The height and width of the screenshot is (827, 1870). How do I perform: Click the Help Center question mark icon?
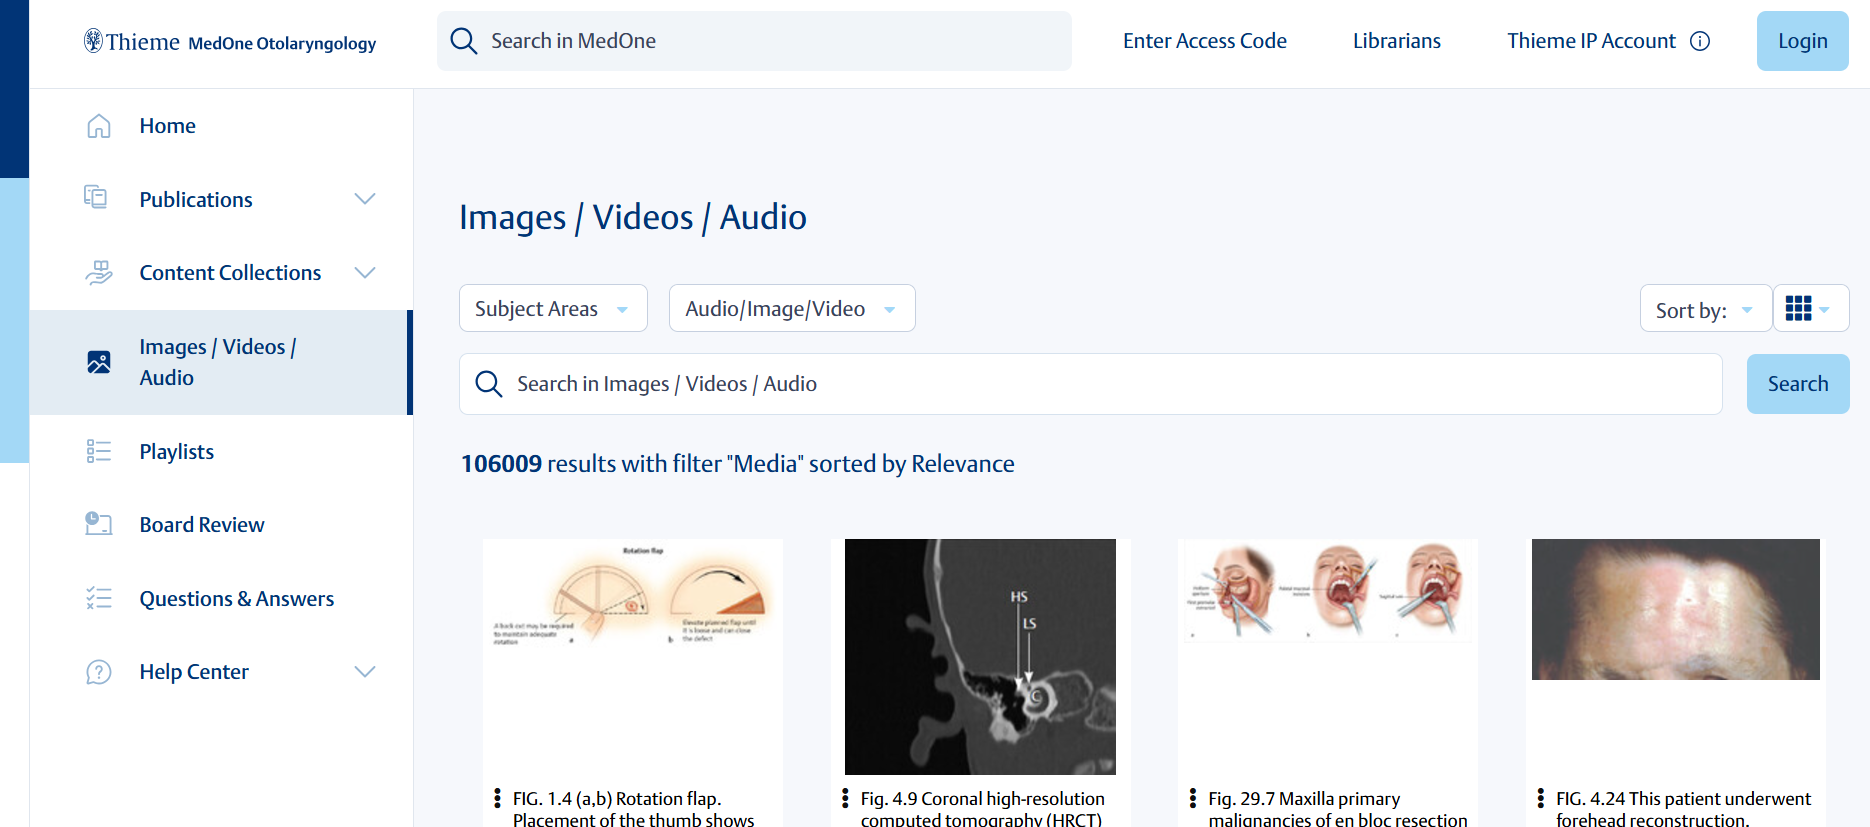coord(98,672)
